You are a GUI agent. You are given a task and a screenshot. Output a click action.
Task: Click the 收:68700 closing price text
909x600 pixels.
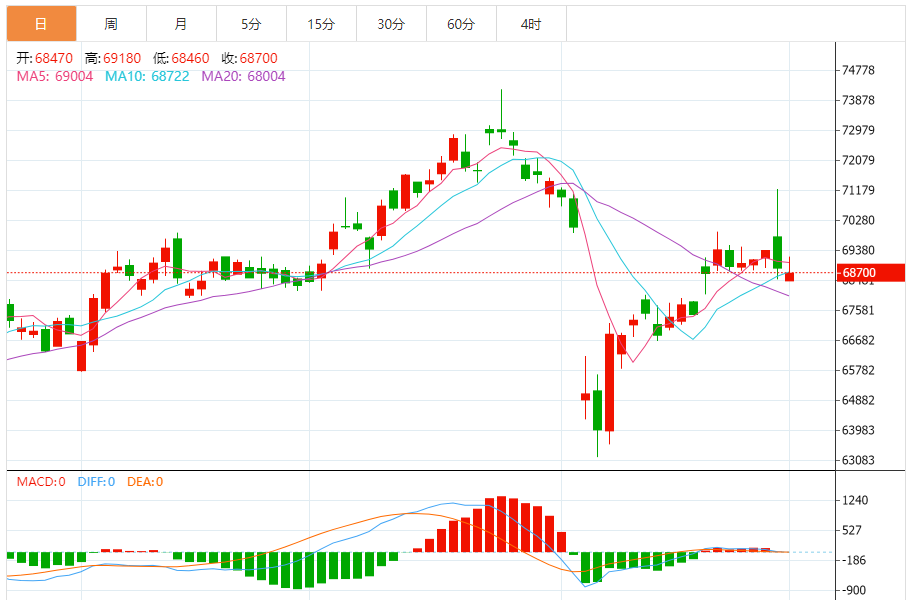(x=249, y=59)
